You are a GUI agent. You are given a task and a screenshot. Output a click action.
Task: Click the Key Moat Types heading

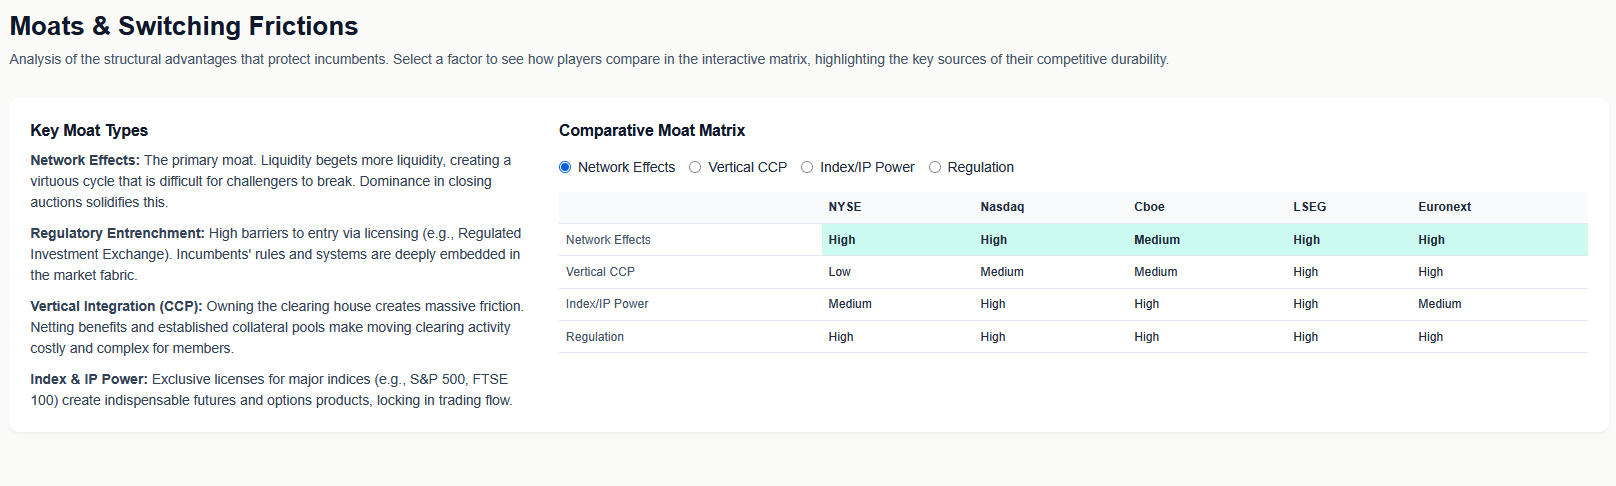[89, 130]
